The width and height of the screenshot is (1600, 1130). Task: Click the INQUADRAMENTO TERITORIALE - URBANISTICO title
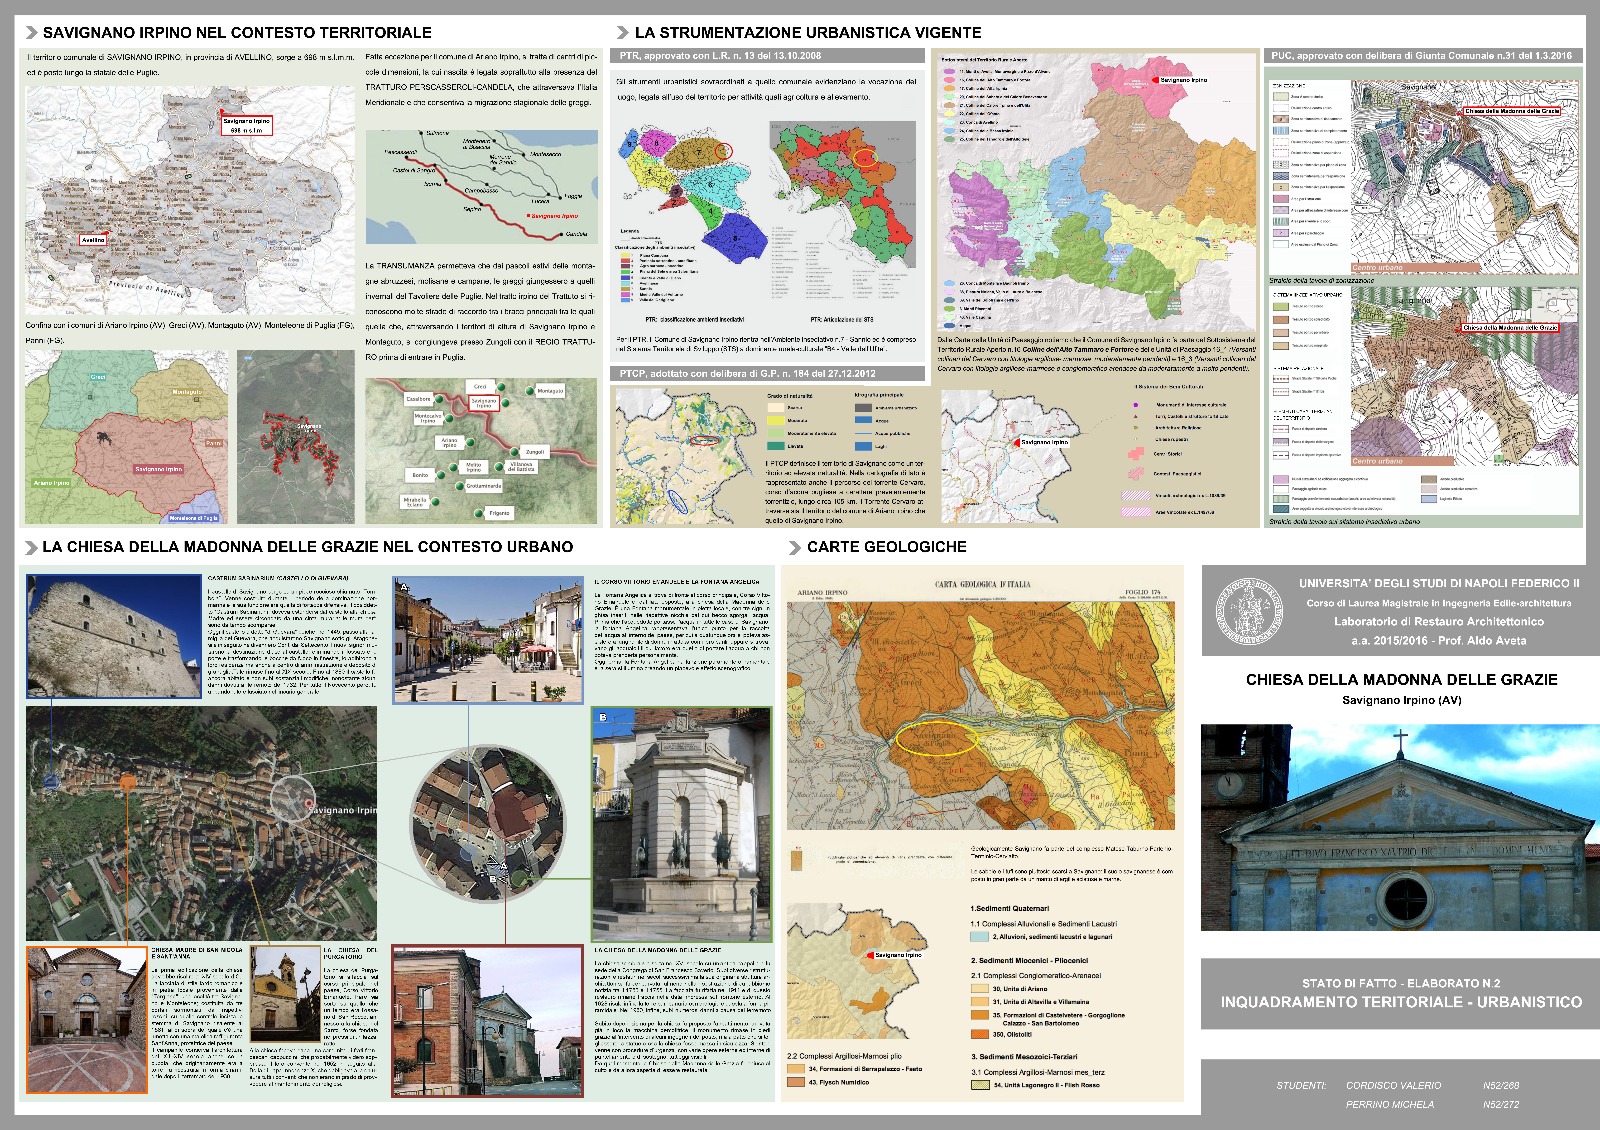click(x=1401, y=1002)
